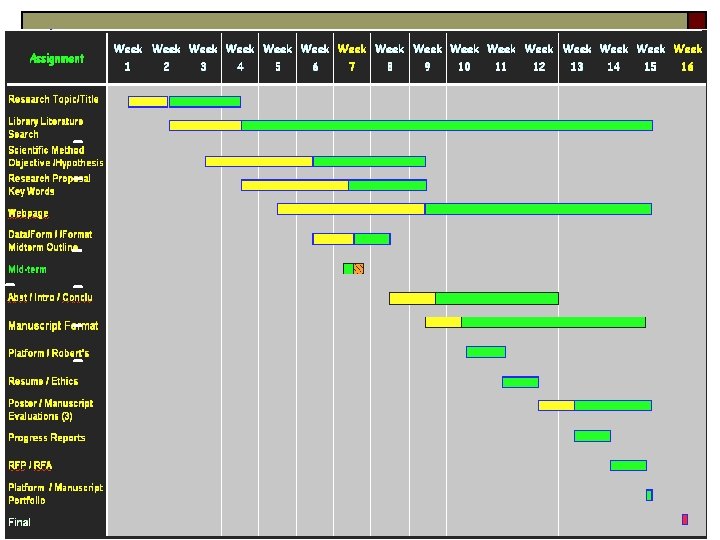Select Data/Form/Format Midterm Outline label
The image size is (720, 540).
50,241
